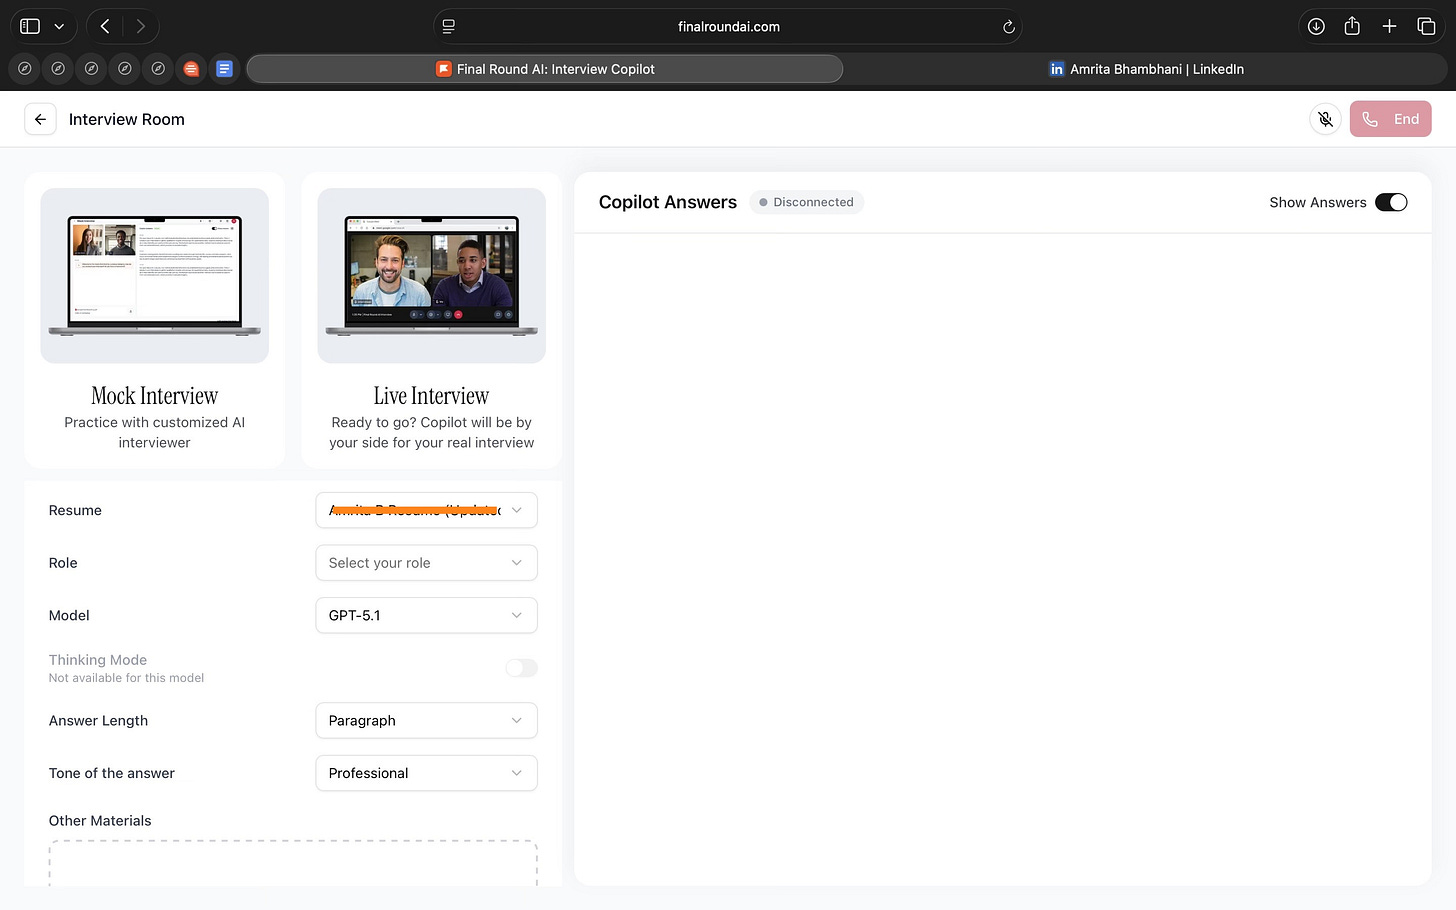This screenshot has width=1456, height=910.
Task: Open the fourth pinned compass tab
Action: tap(124, 69)
